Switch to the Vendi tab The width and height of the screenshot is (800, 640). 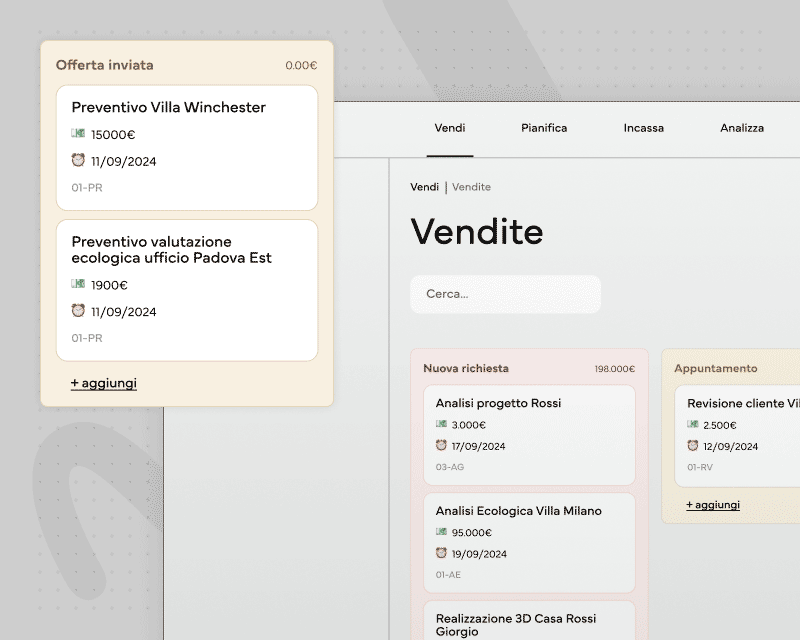click(x=450, y=128)
